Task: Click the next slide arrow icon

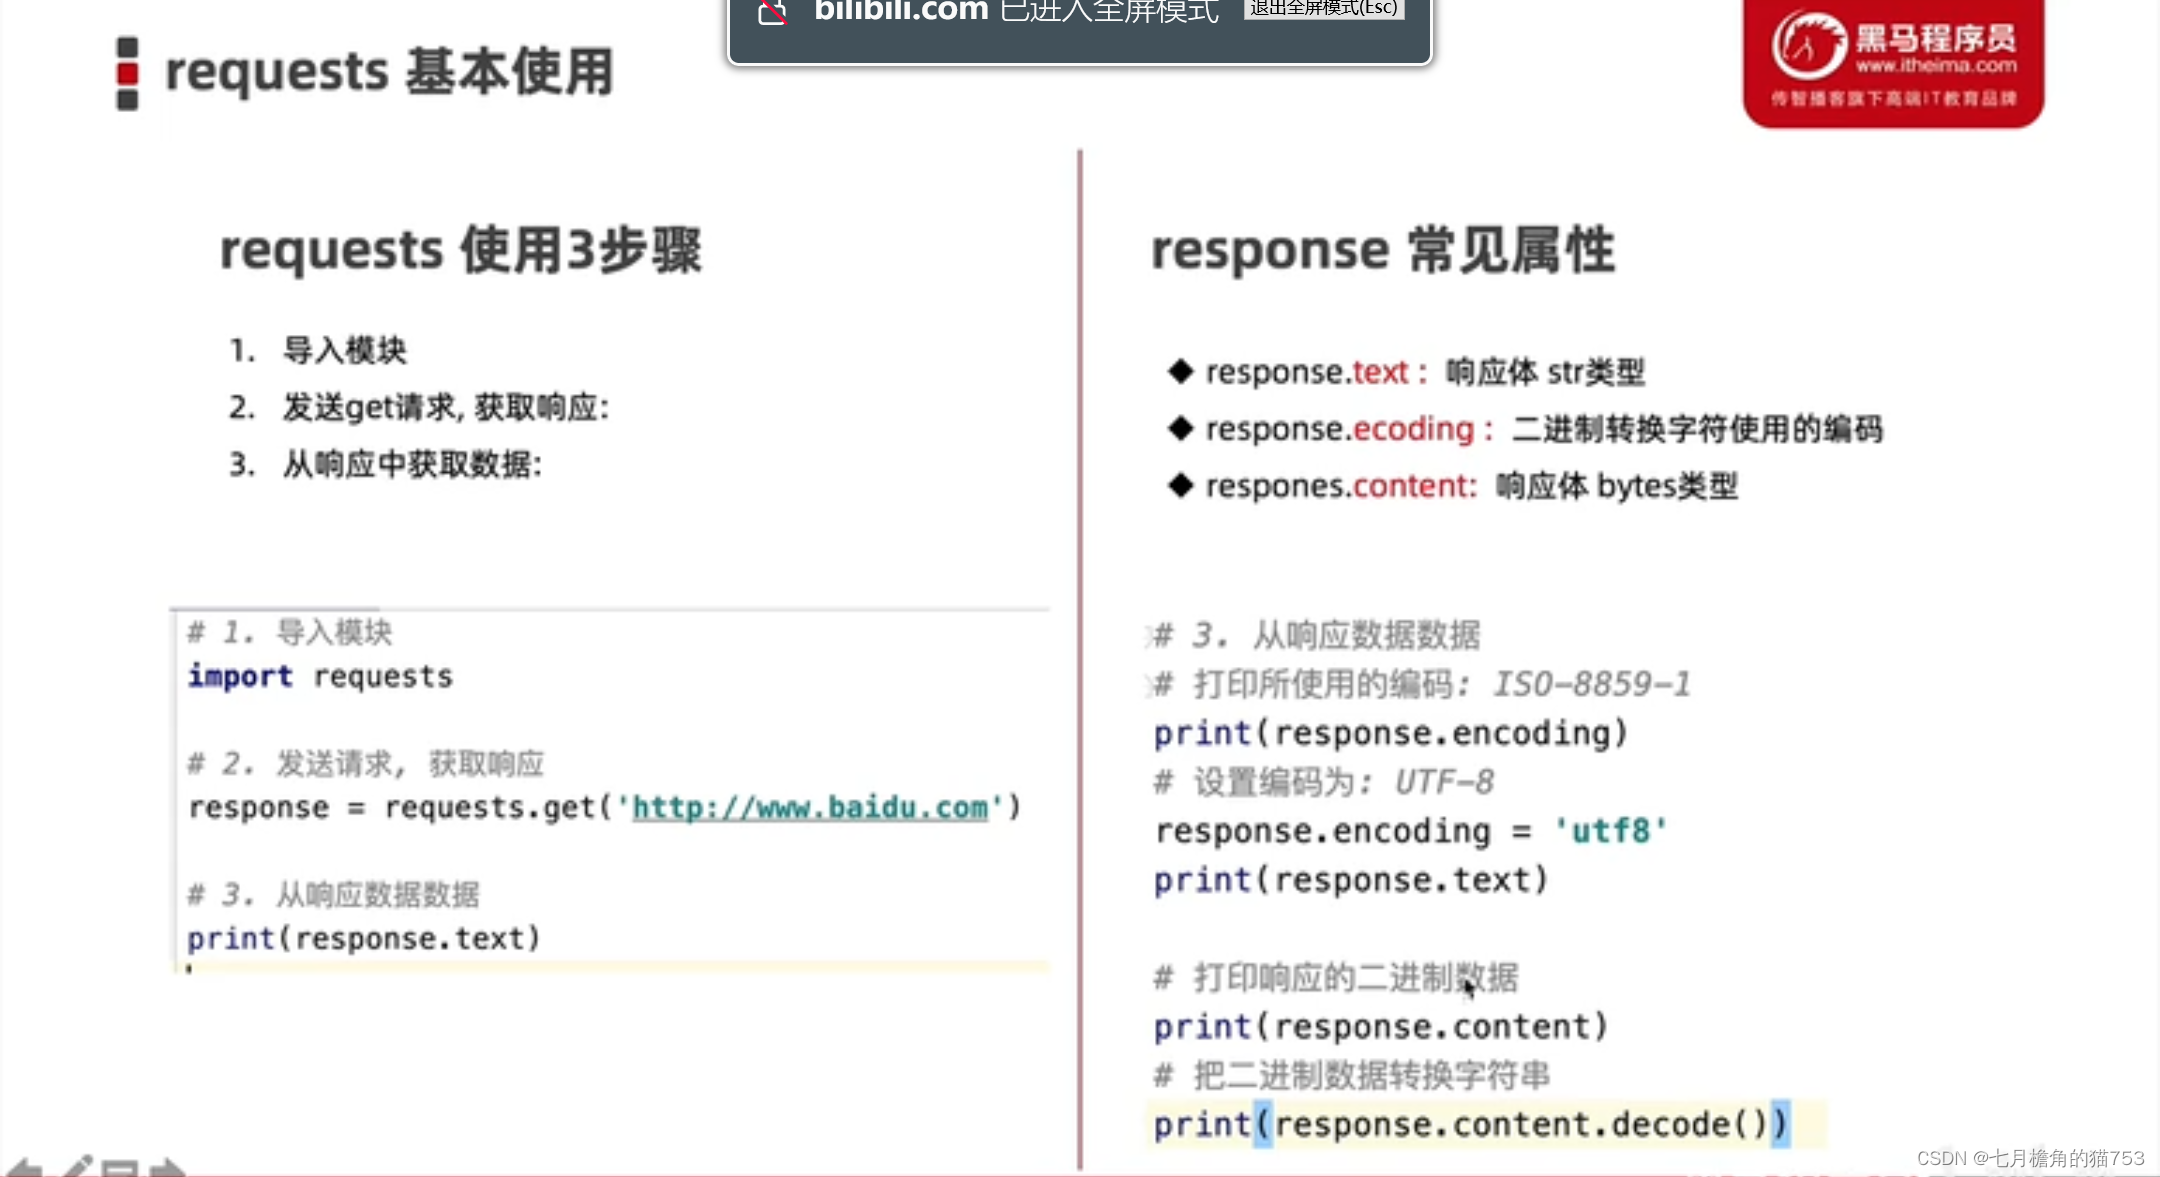Action: 166,1167
